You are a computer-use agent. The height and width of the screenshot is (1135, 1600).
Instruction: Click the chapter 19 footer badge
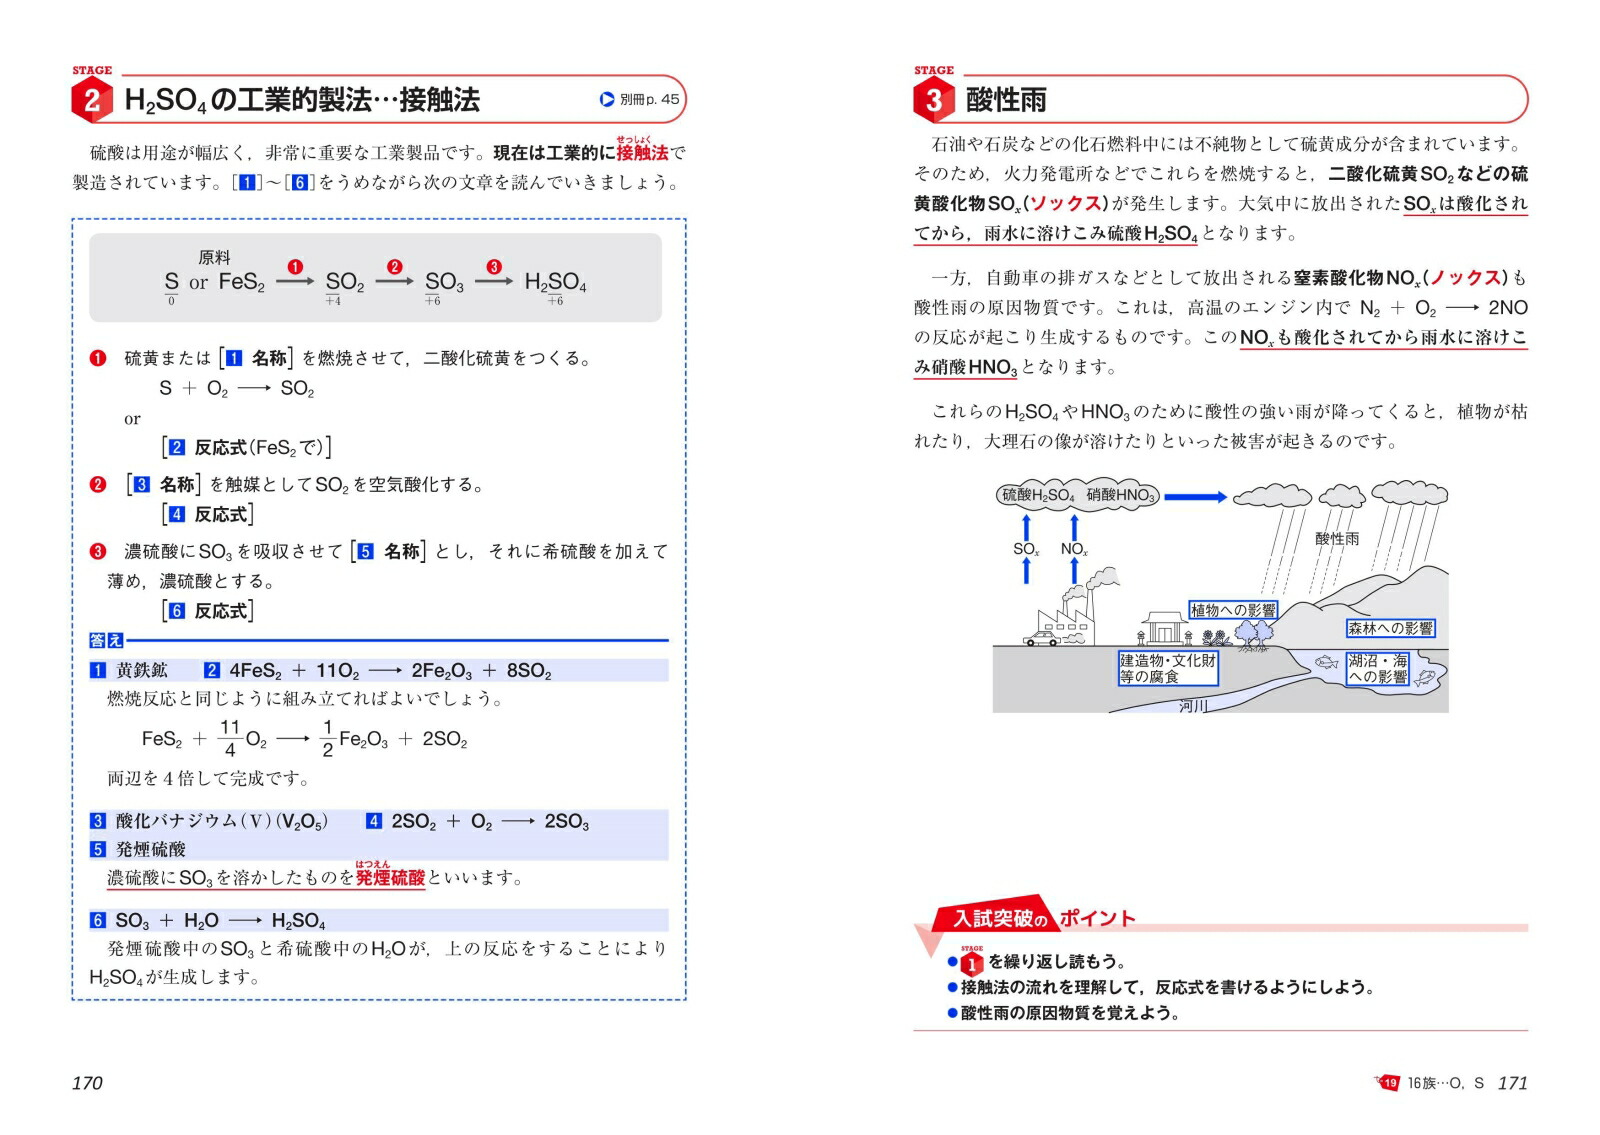click(x=1389, y=1083)
